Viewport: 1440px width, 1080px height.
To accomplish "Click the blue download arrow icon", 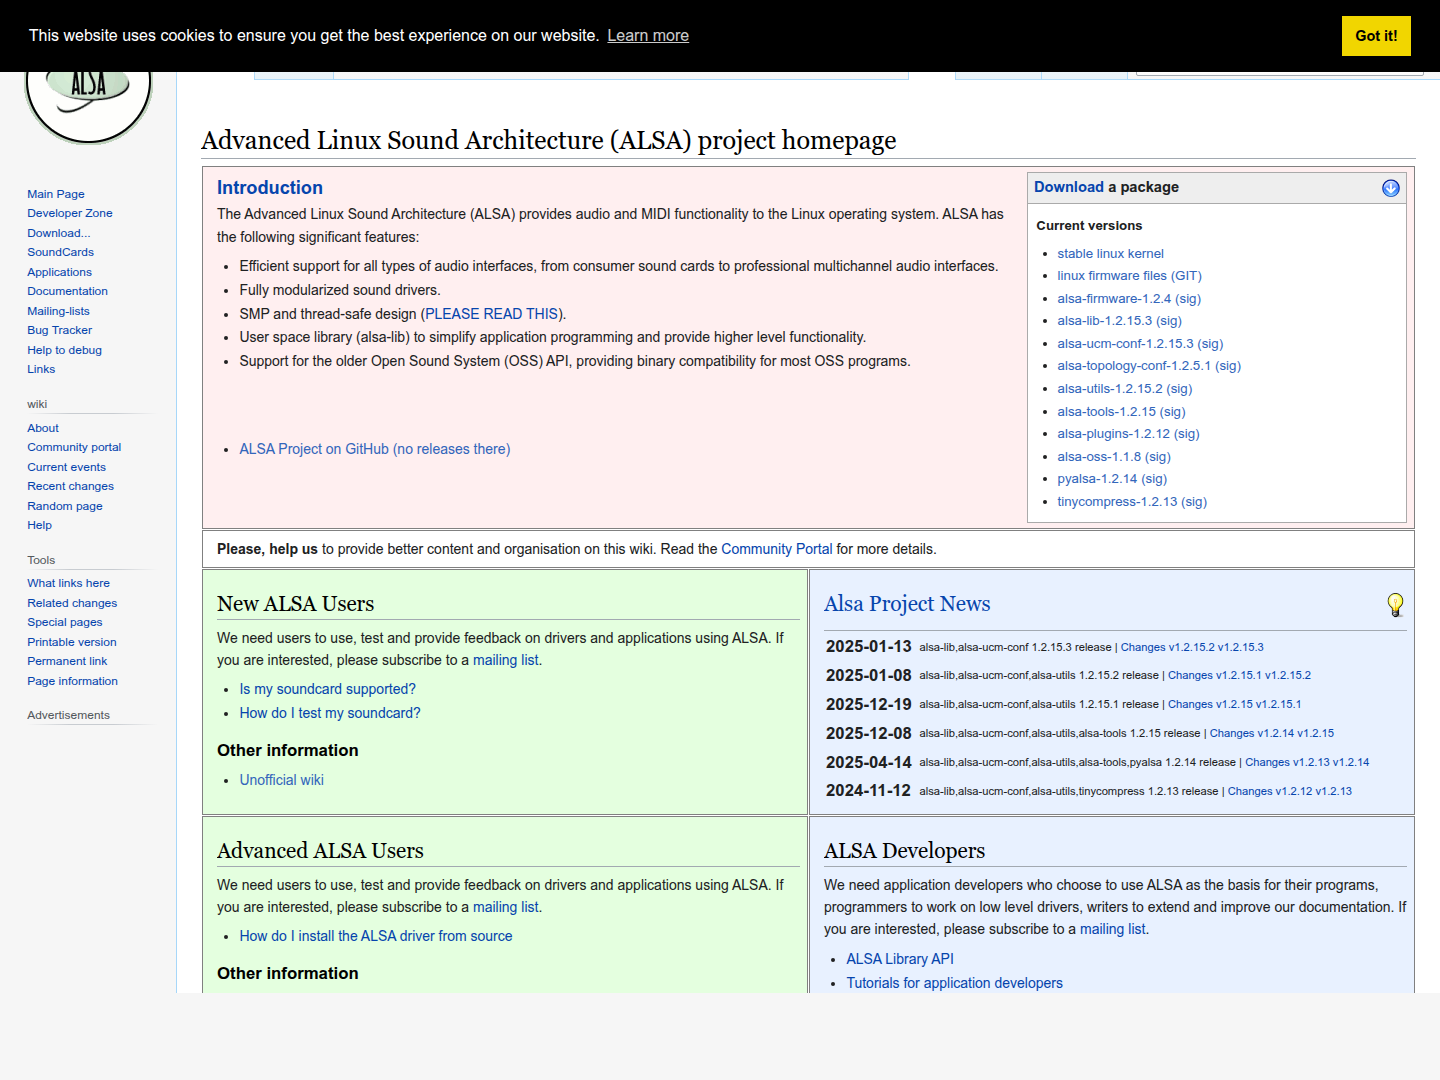I will click(x=1391, y=188).
